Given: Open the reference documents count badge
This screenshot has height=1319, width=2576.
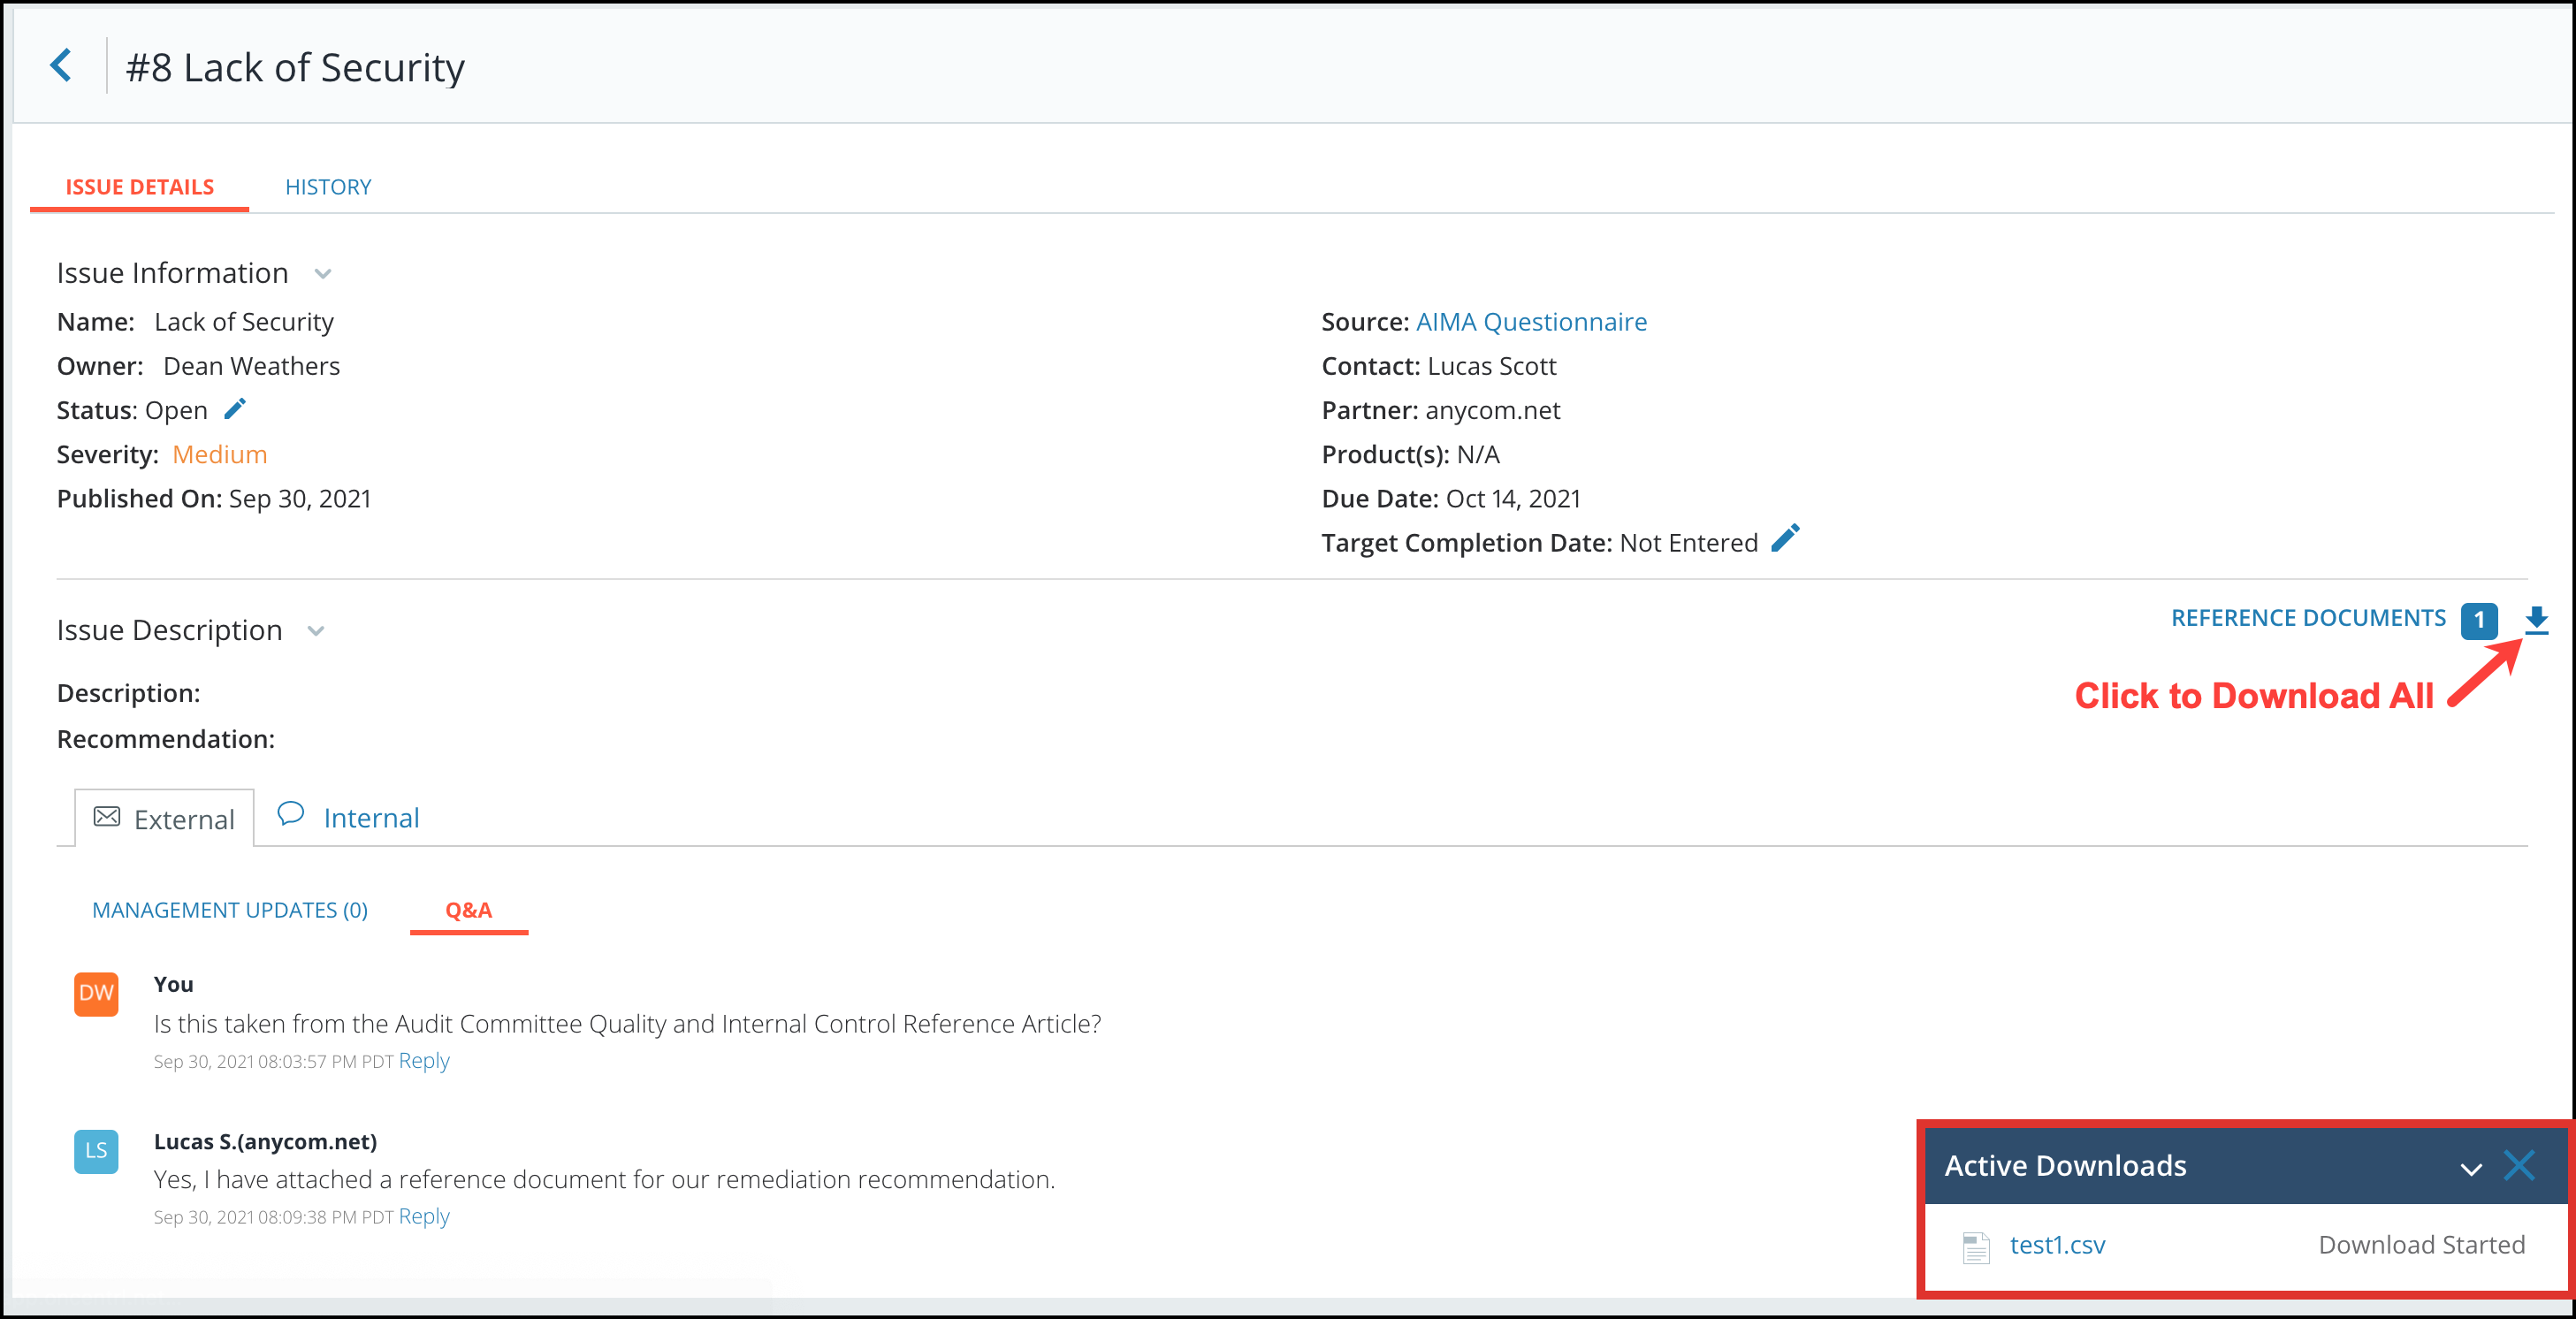Looking at the screenshot, I should (x=2479, y=620).
